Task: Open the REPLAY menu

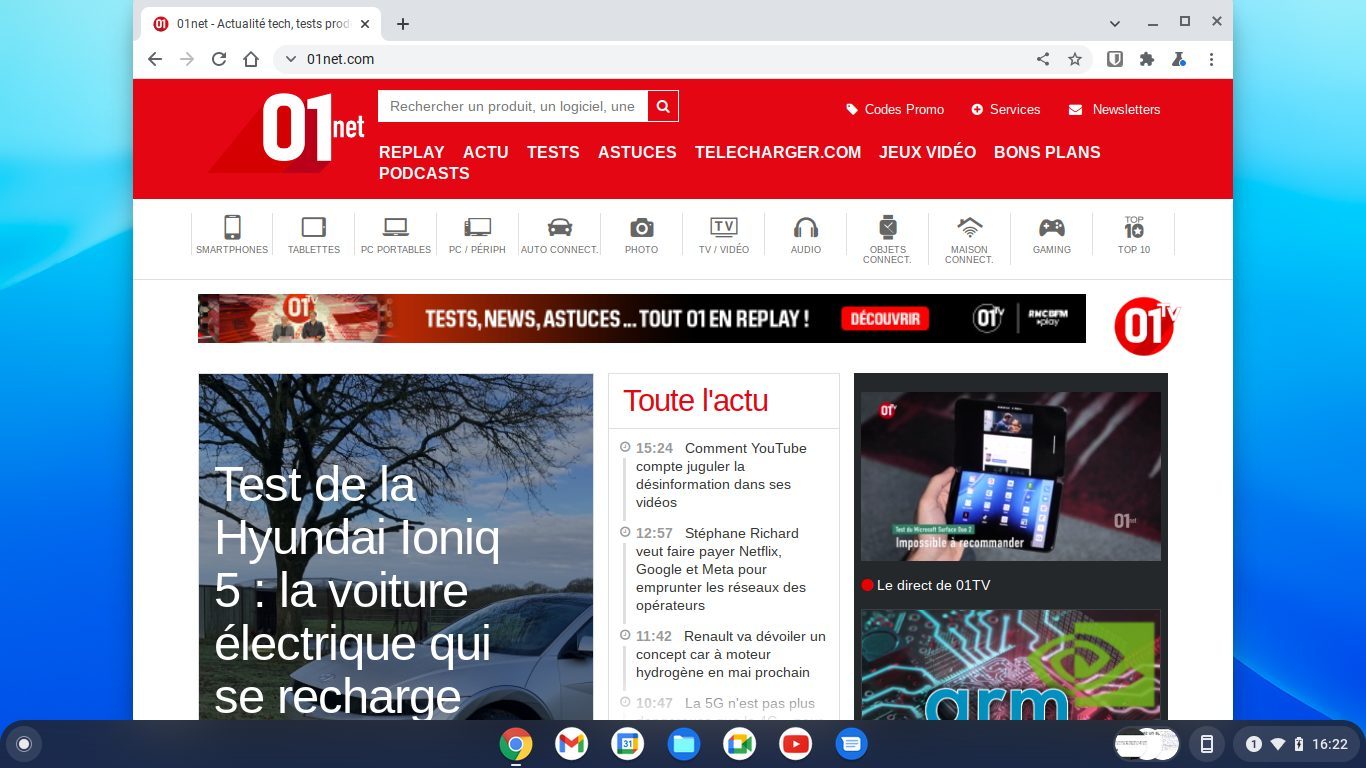Action: pos(411,152)
